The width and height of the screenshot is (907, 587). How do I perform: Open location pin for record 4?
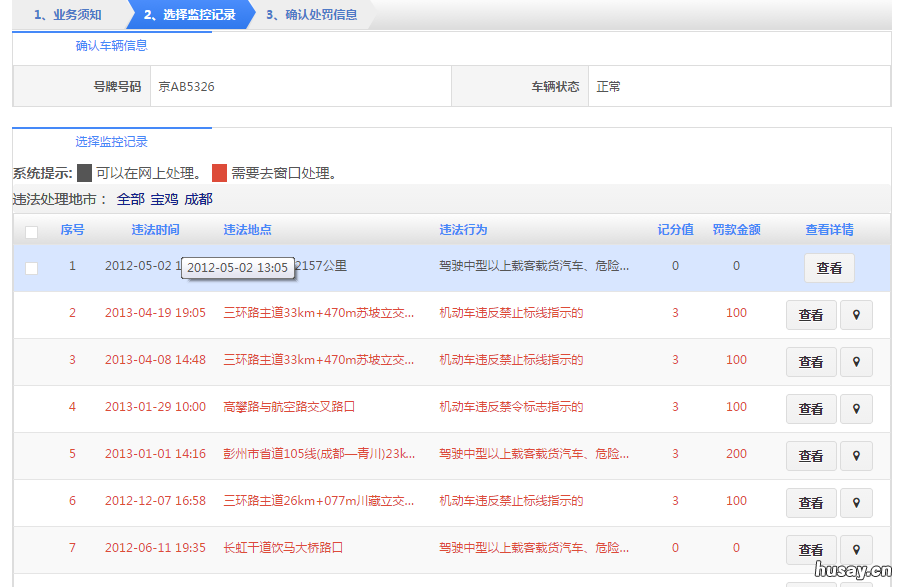(x=856, y=409)
